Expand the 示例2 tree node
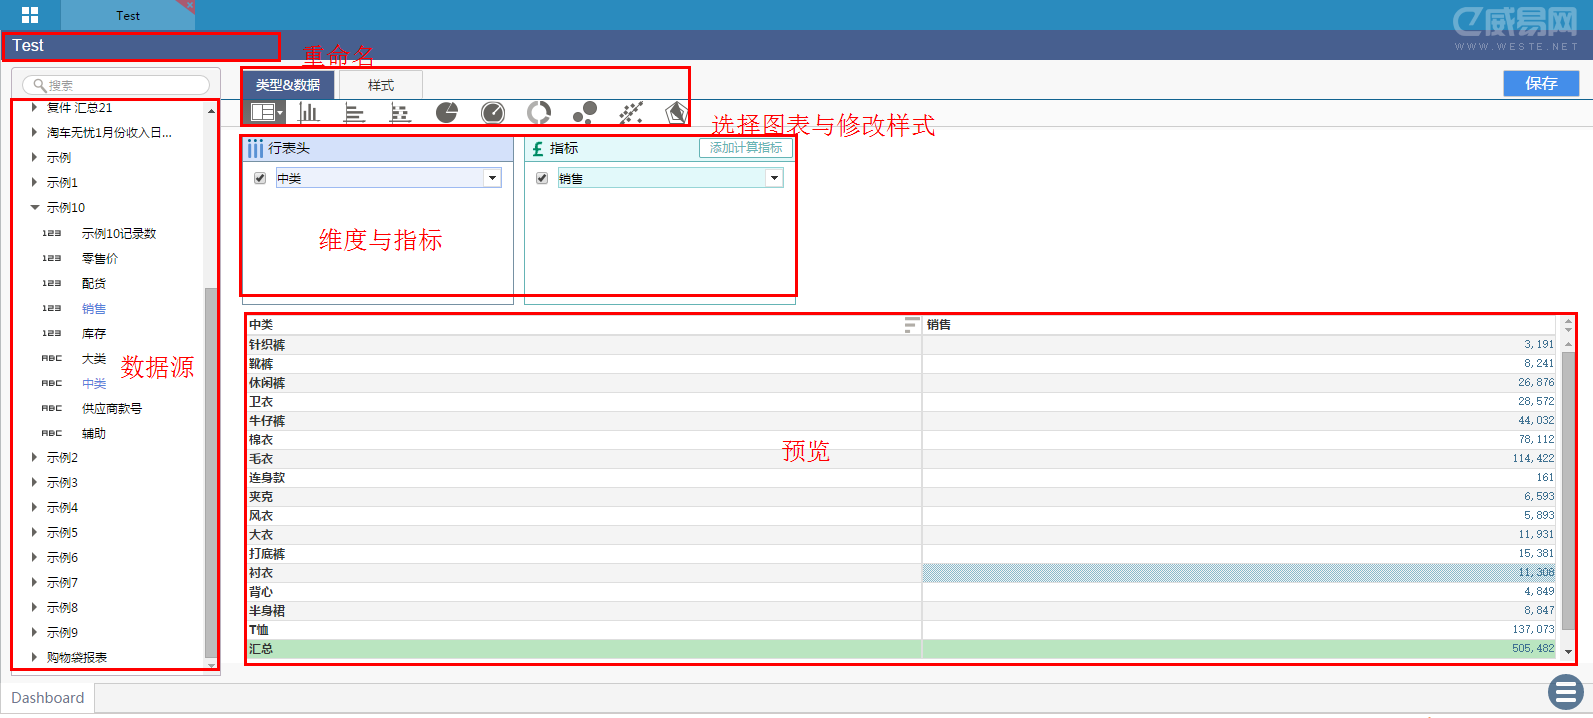 pyautogui.click(x=35, y=458)
